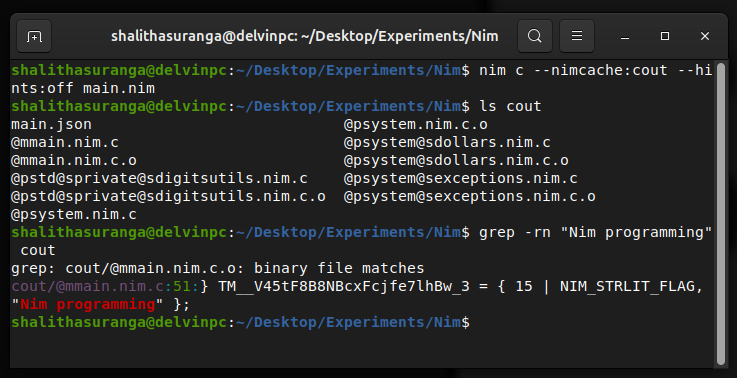The width and height of the screenshot is (737, 378).
Task: Click the 'ls cout' command text
Action: click(x=510, y=106)
